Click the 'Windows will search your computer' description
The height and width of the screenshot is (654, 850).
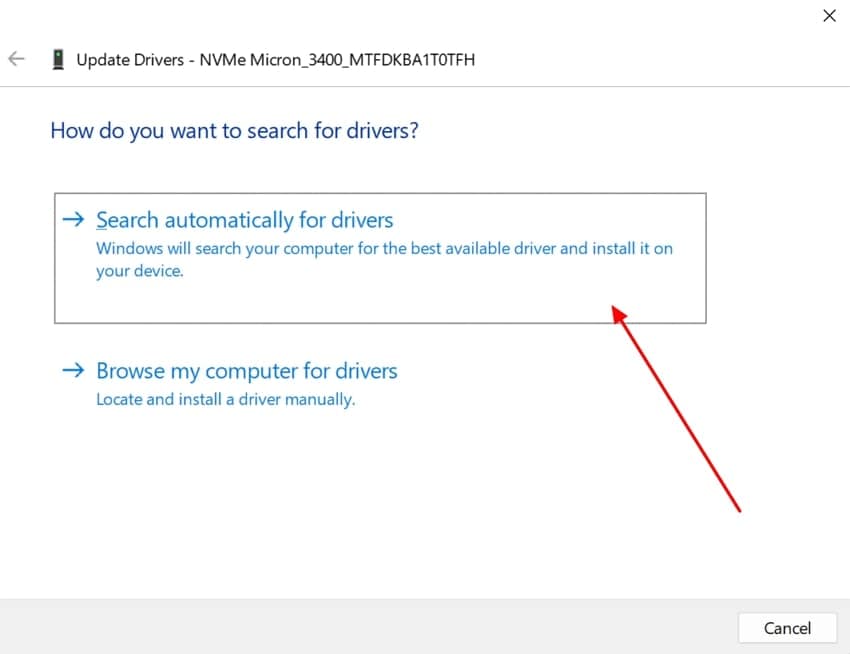pos(384,259)
